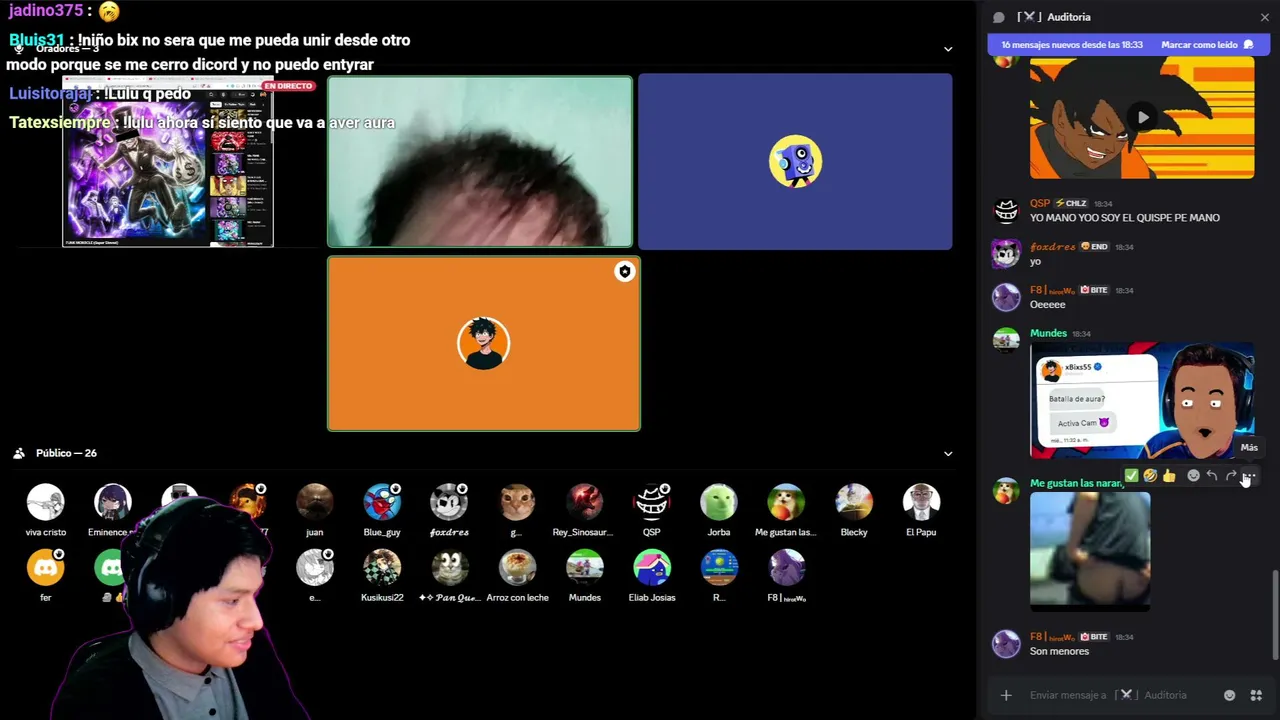This screenshot has width=1280, height=720.
Task: Jump to 16 new messages since 18:33
Action: tap(1070, 45)
